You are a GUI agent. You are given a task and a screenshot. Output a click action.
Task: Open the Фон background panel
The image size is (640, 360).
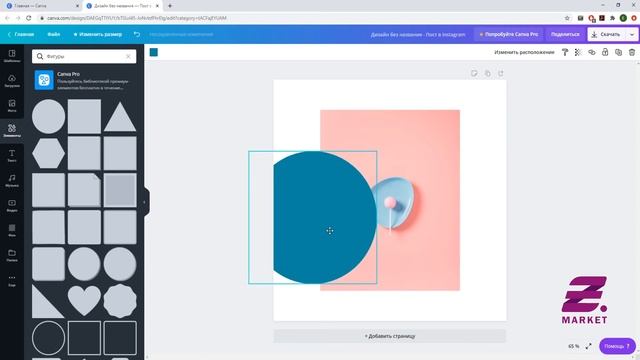12,230
